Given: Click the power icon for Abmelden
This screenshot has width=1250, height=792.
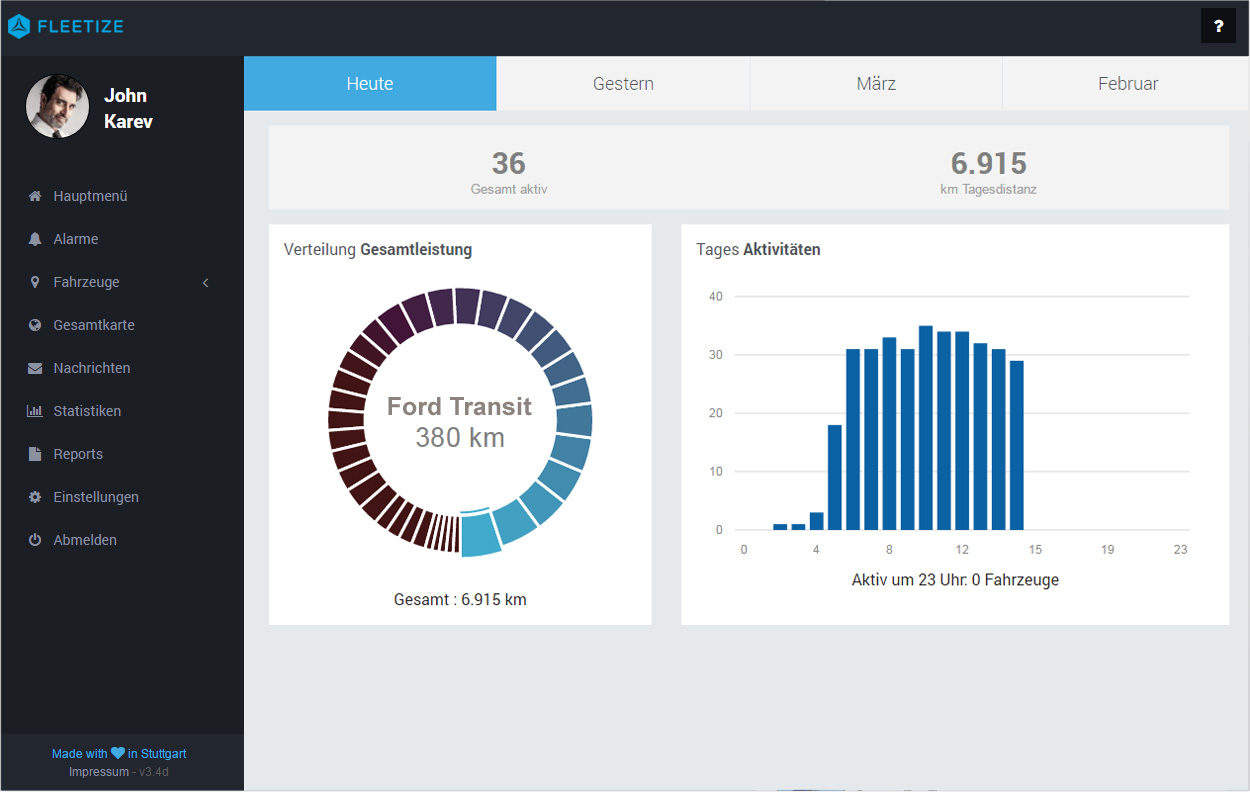Looking at the screenshot, I should (35, 540).
